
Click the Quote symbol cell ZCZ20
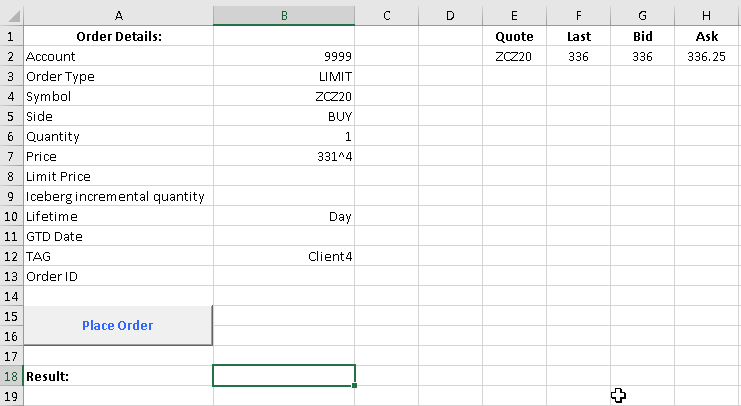(514, 57)
